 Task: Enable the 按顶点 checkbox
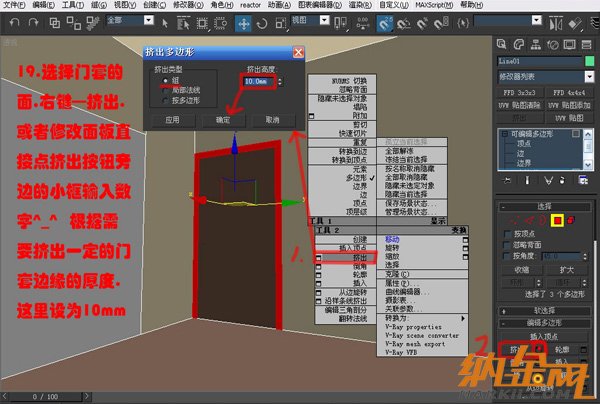(x=507, y=234)
